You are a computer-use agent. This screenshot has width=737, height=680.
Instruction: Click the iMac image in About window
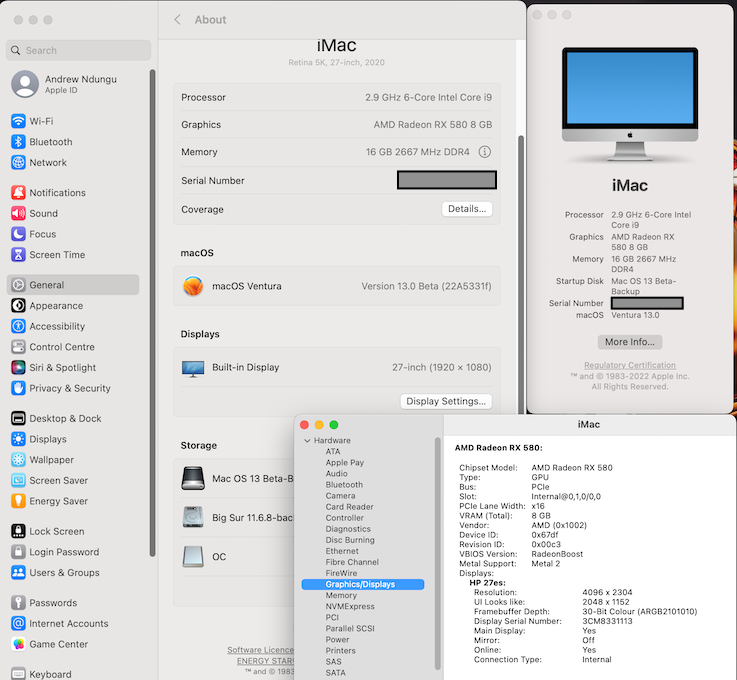pos(630,104)
